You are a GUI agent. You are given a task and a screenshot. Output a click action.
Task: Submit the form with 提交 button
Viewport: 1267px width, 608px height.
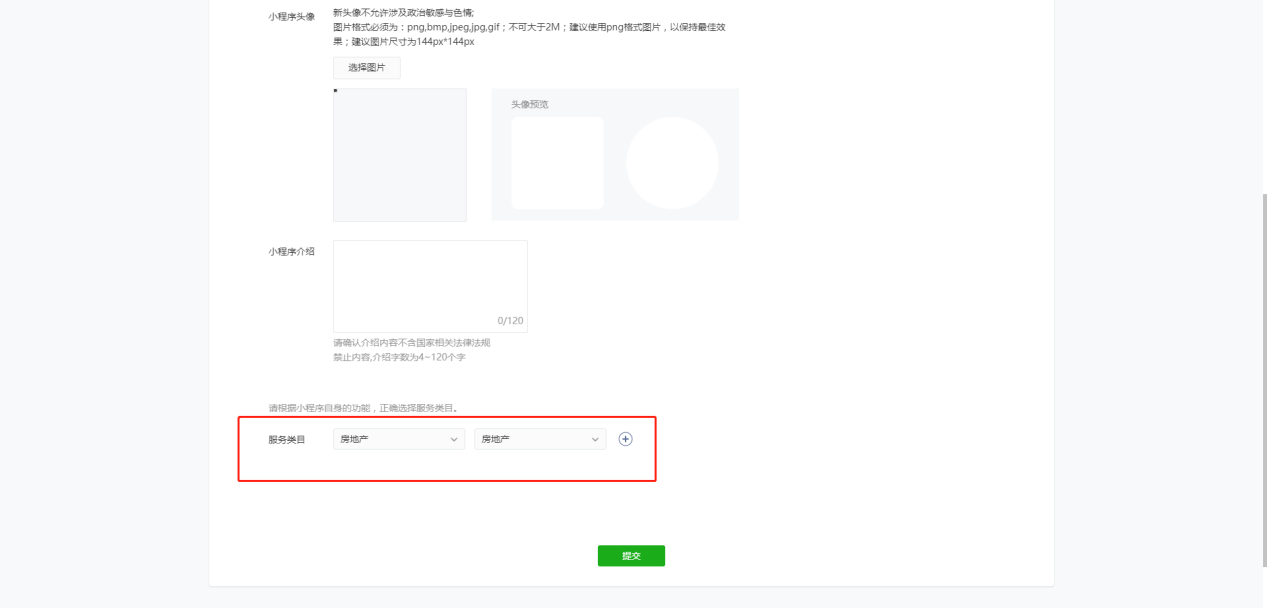click(631, 556)
